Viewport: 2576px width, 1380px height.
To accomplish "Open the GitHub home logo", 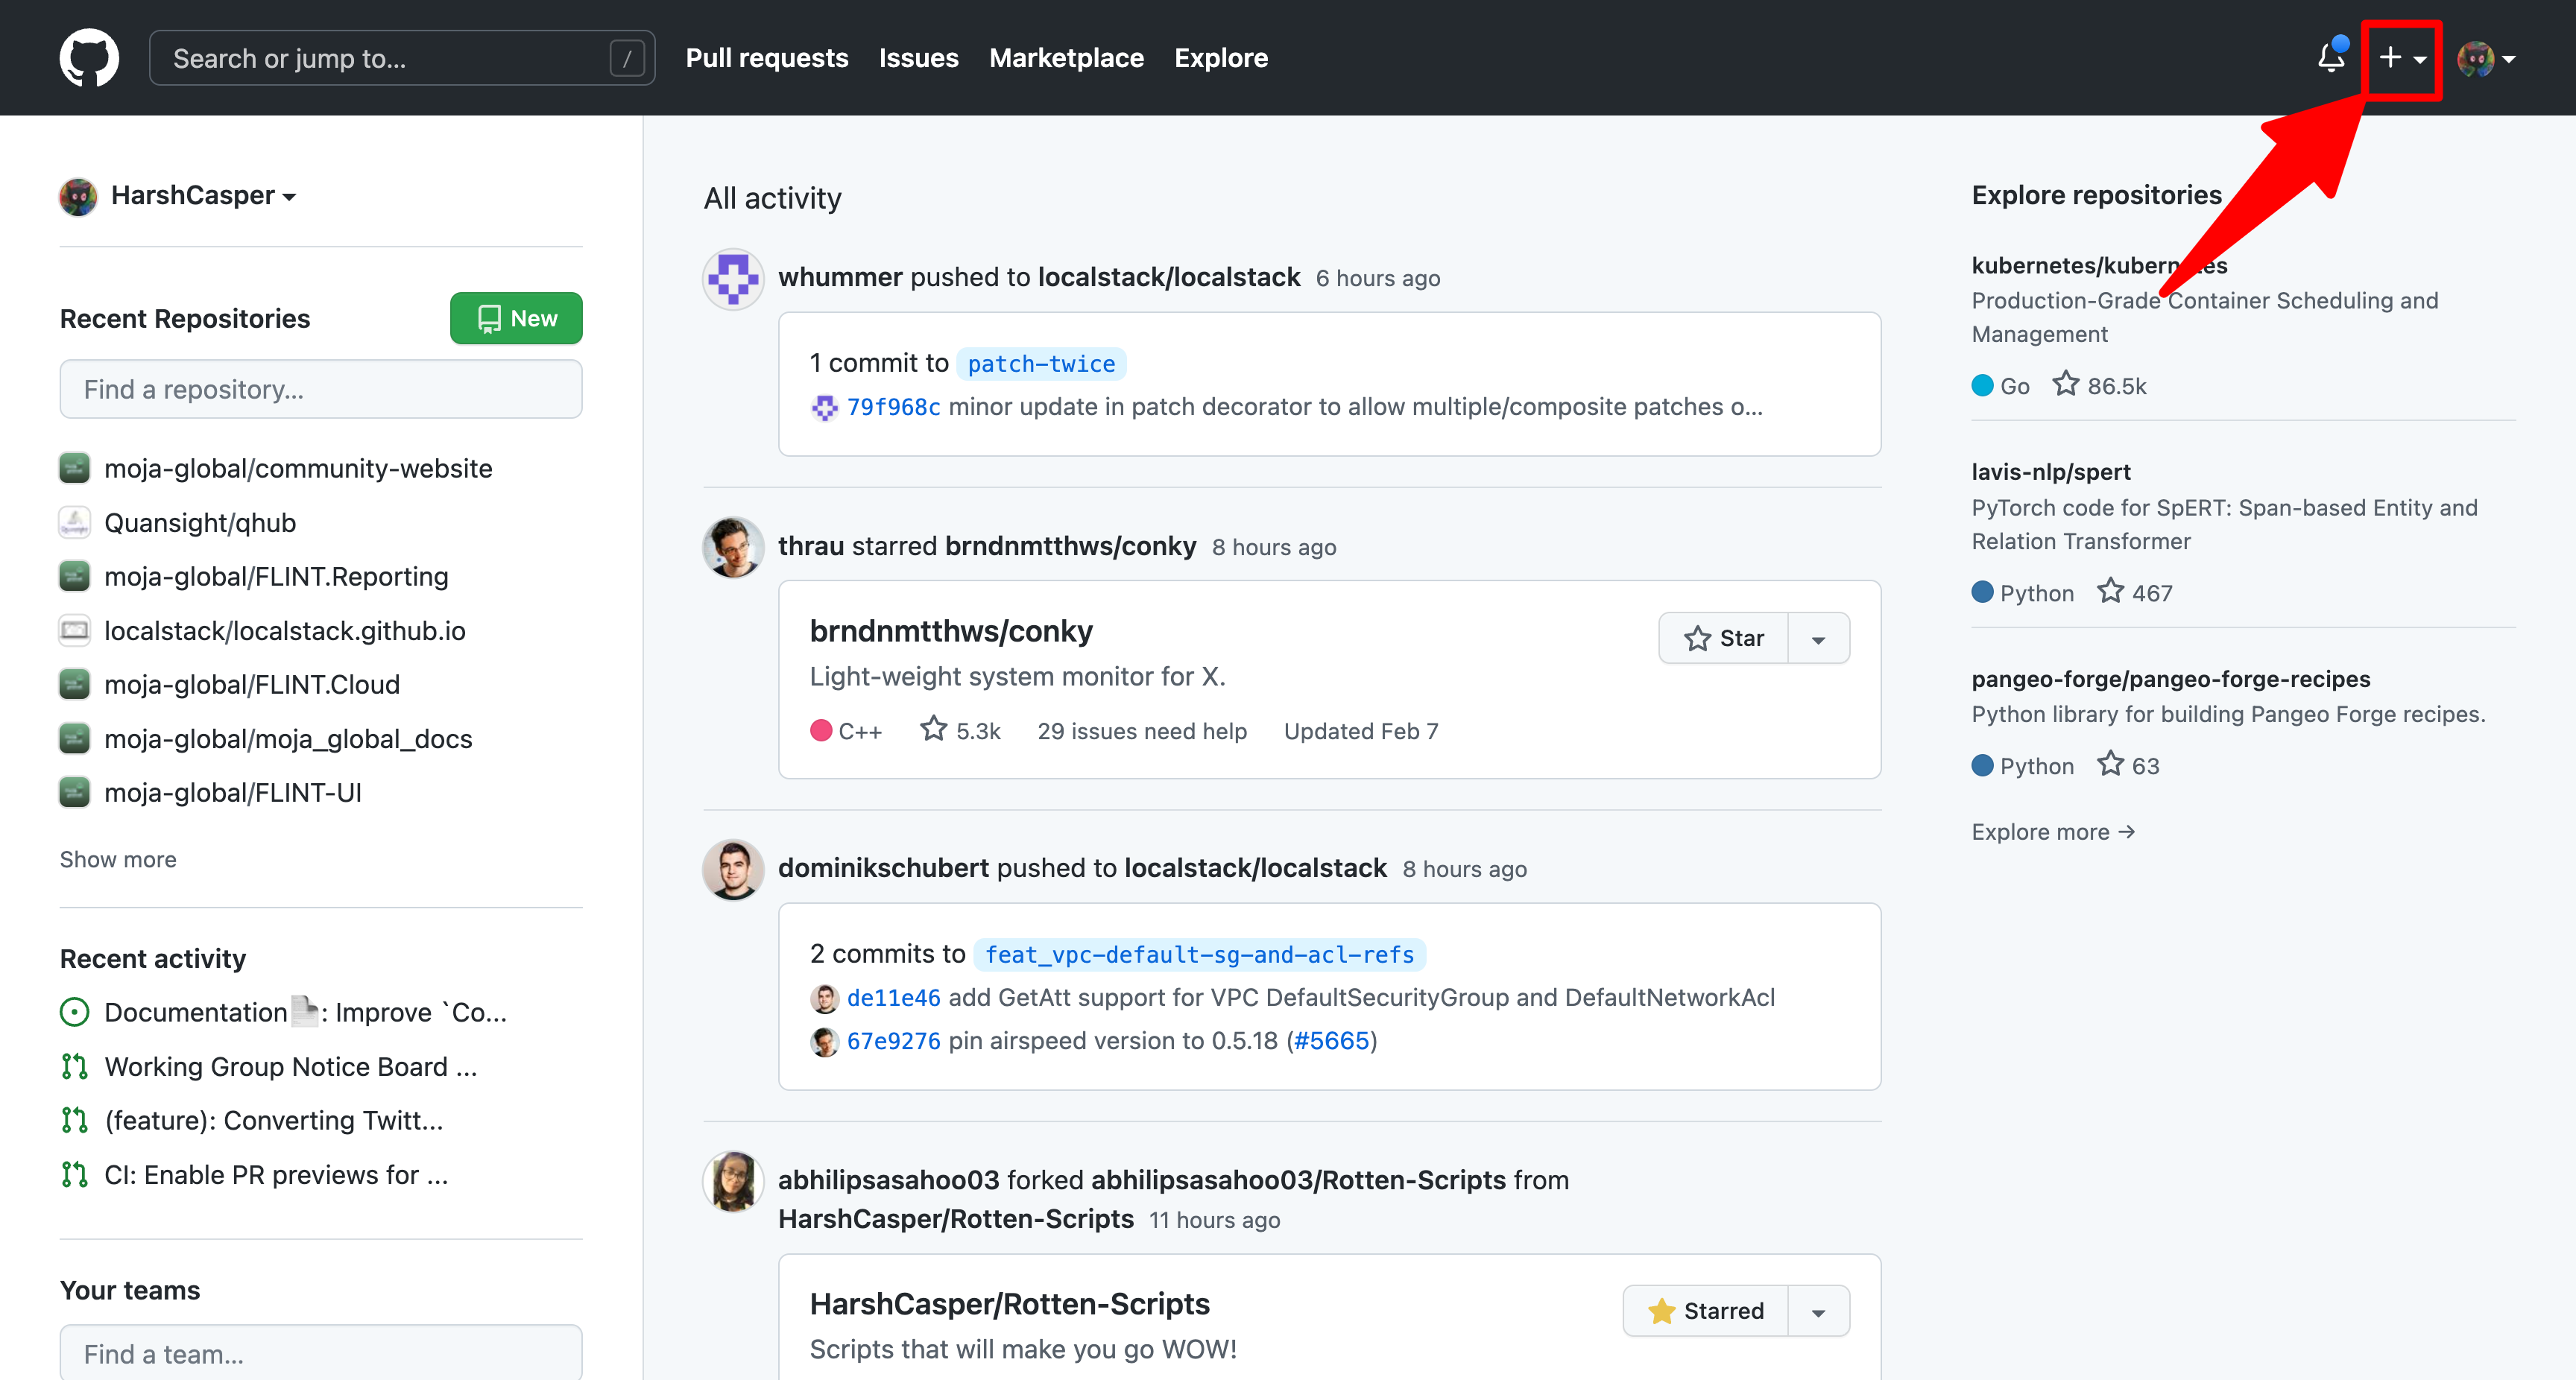I will 89,58.
